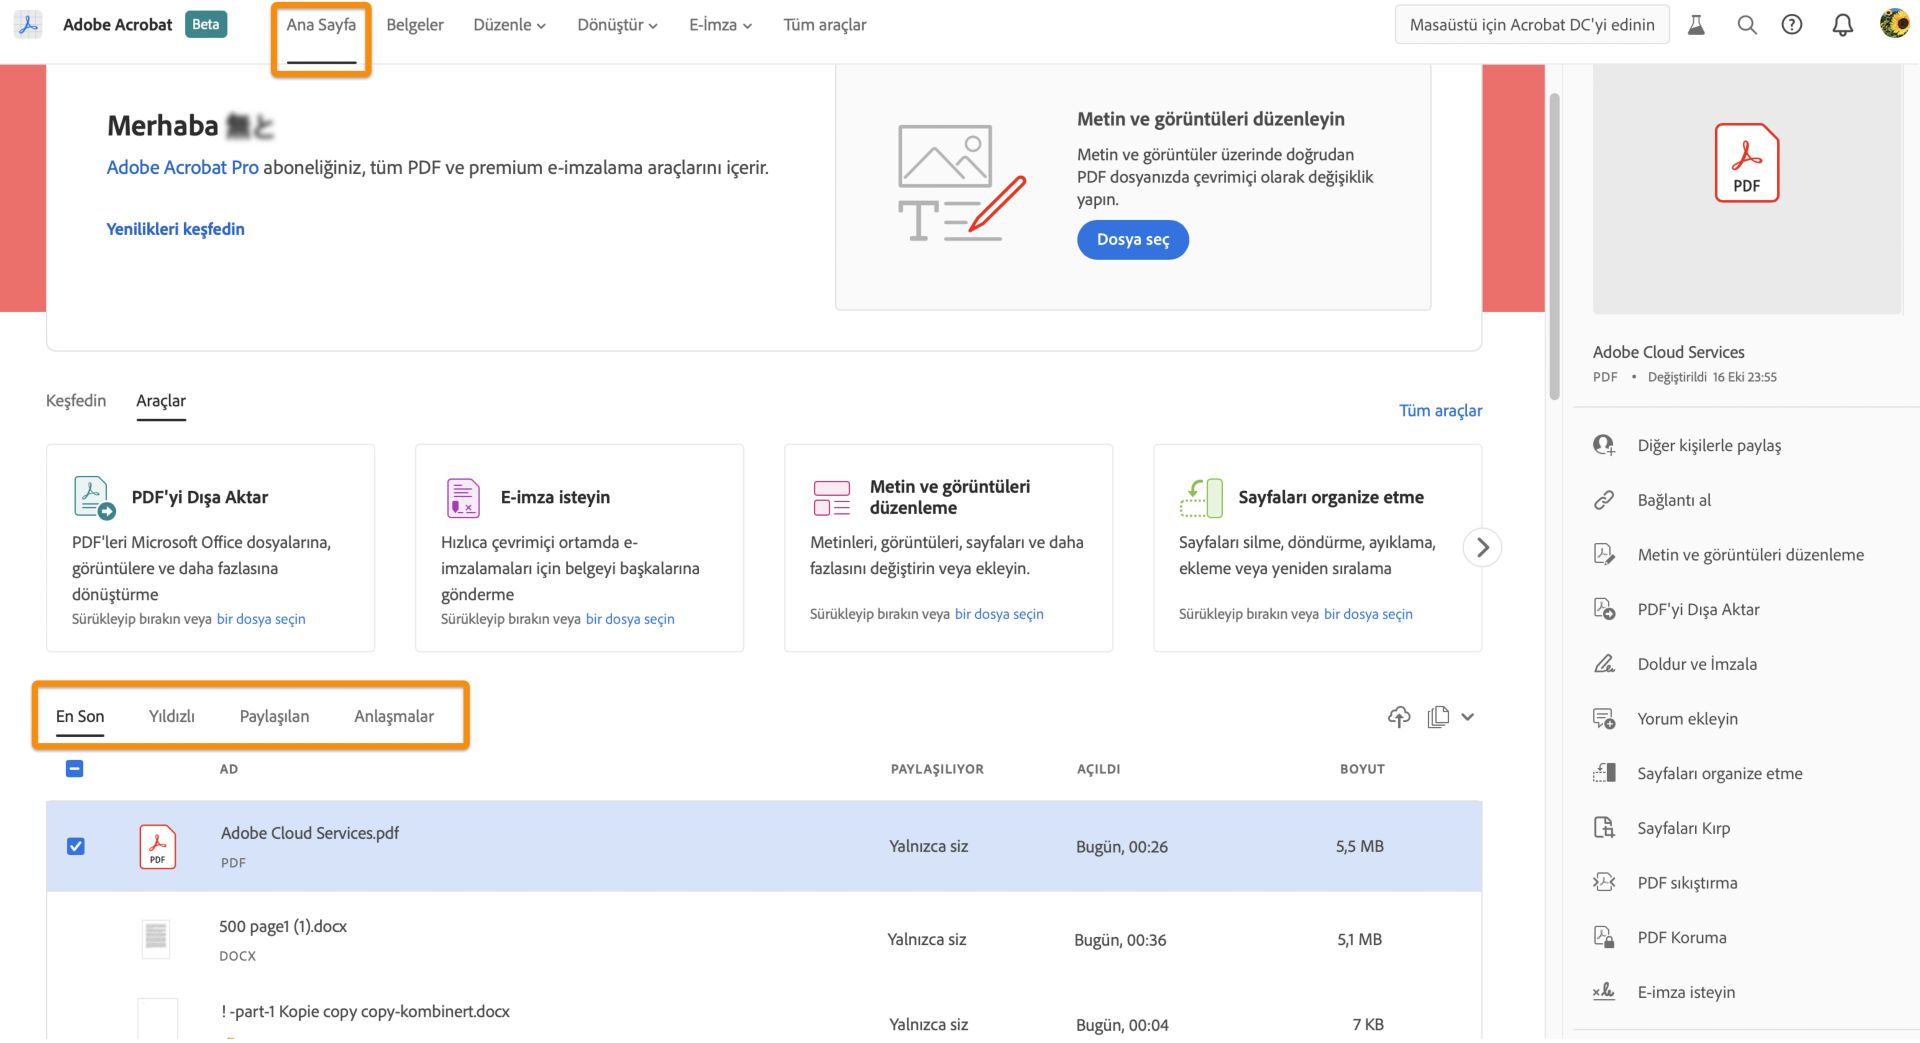Open the Adobe Acrobat Pro link
Image resolution: width=1920 pixels, height=1043 pixels.
click(x=183, y=168)
